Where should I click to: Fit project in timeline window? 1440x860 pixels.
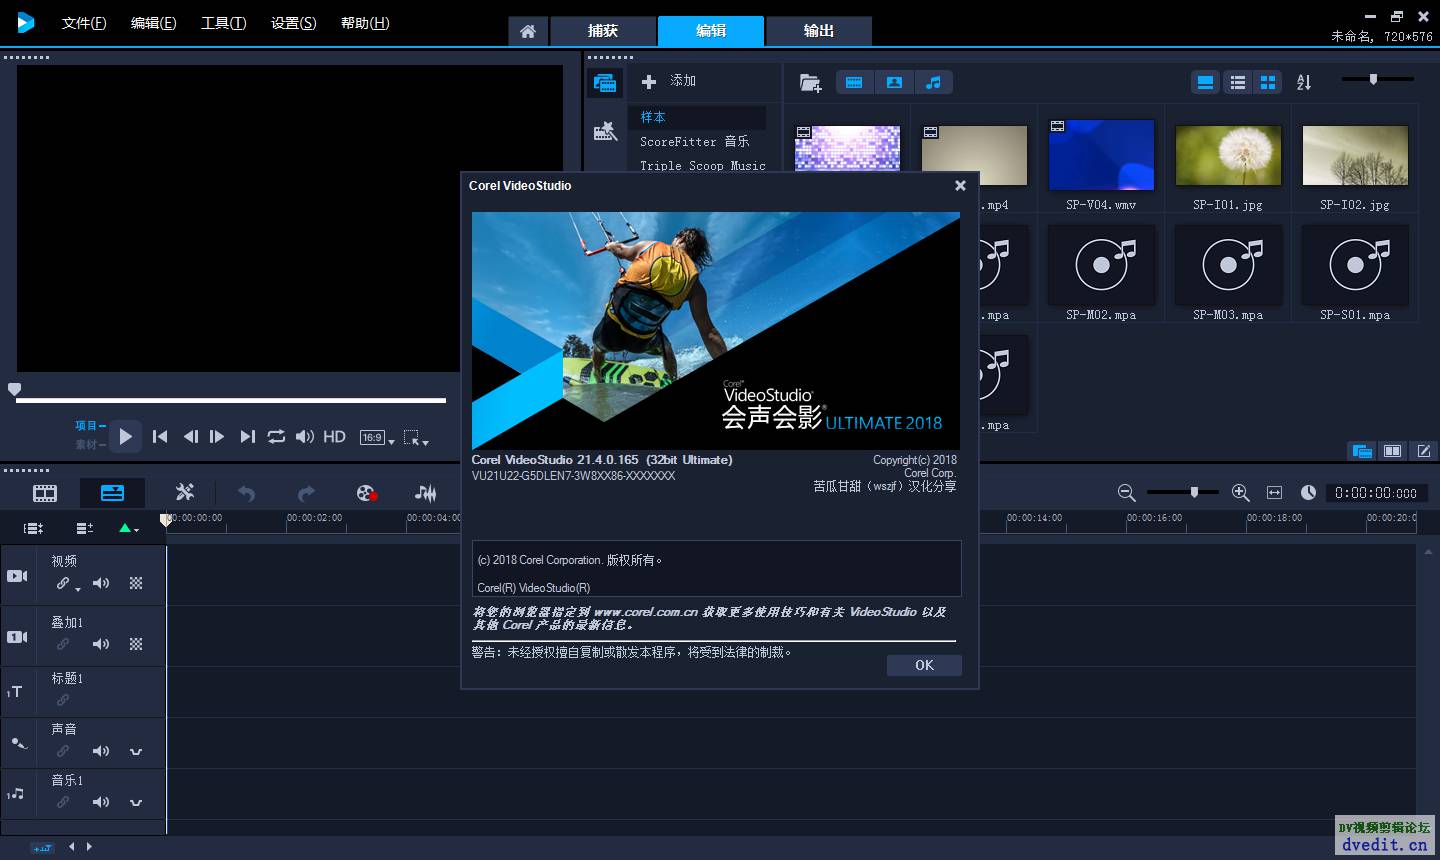click(x=1274, y=493)
